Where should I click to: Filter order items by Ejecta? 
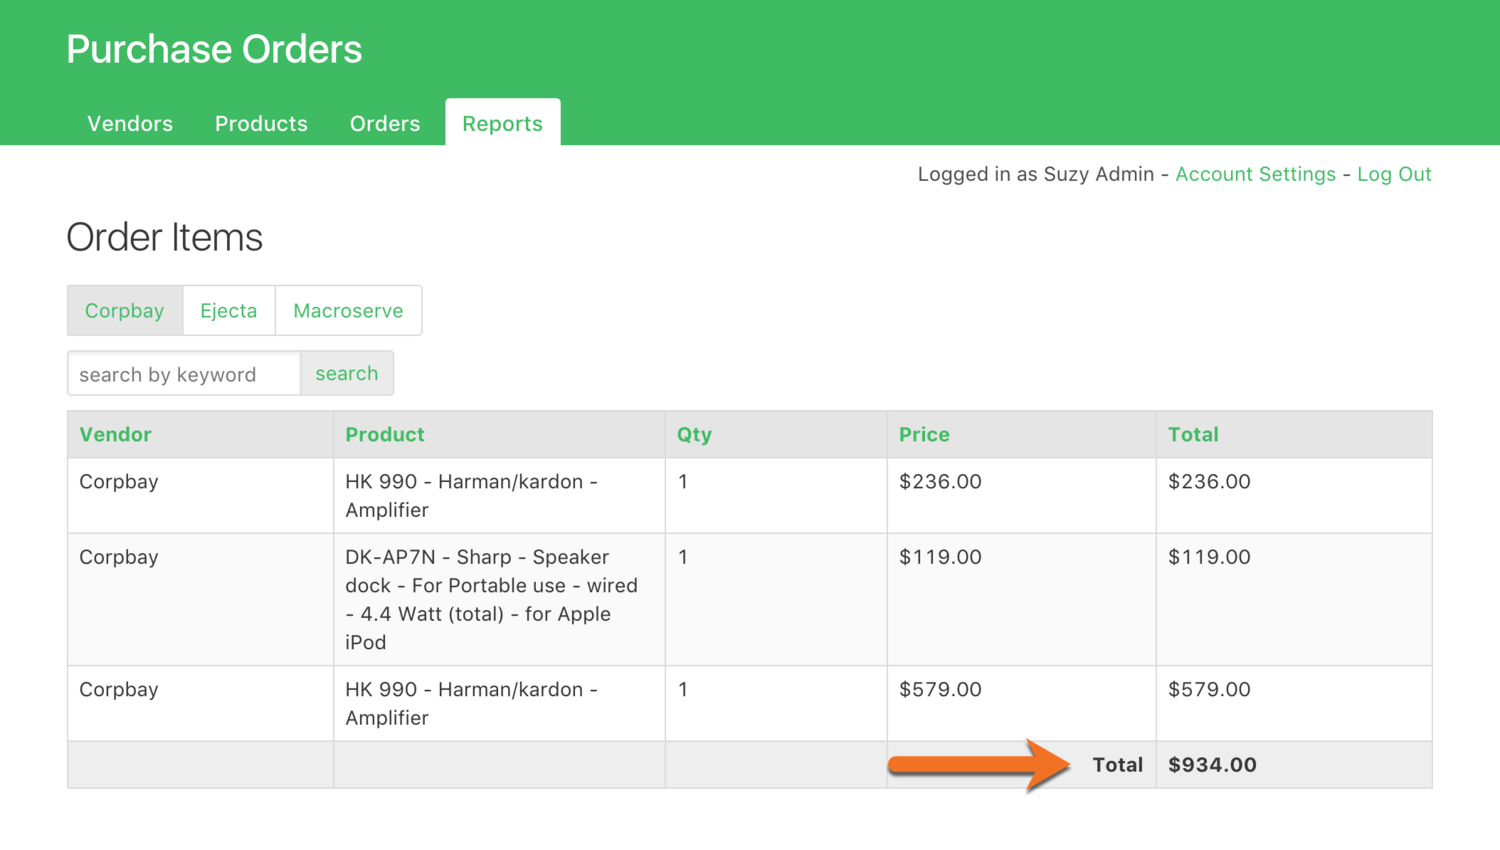coord(229,311)
